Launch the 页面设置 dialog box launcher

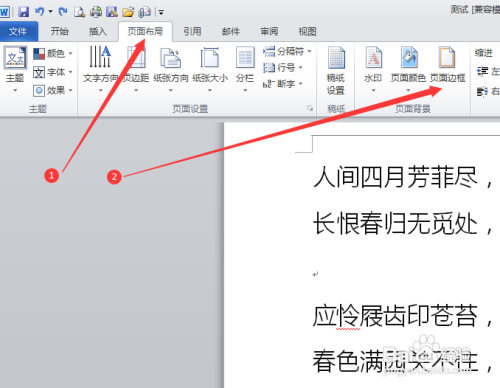point(310,108)
